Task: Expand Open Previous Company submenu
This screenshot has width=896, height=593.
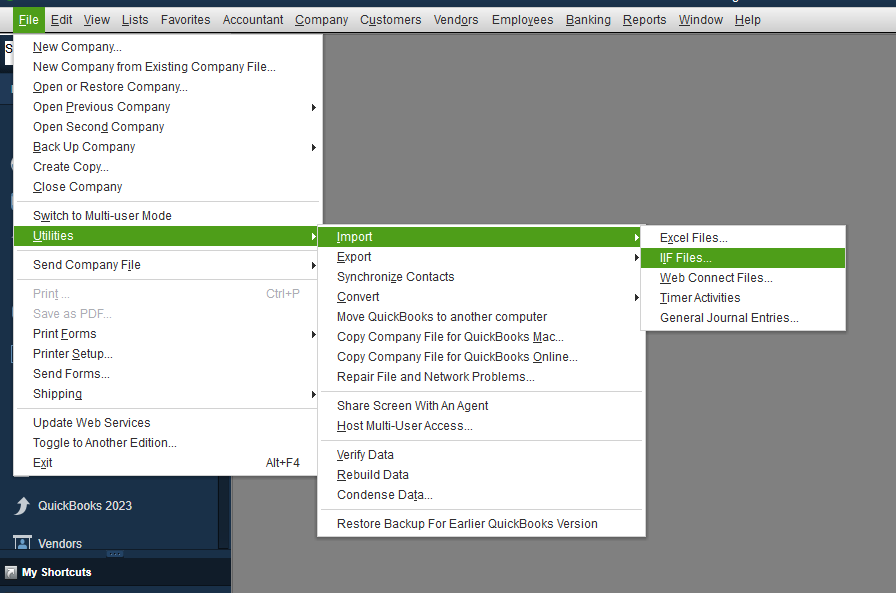Action: click(x=166, y=107)
